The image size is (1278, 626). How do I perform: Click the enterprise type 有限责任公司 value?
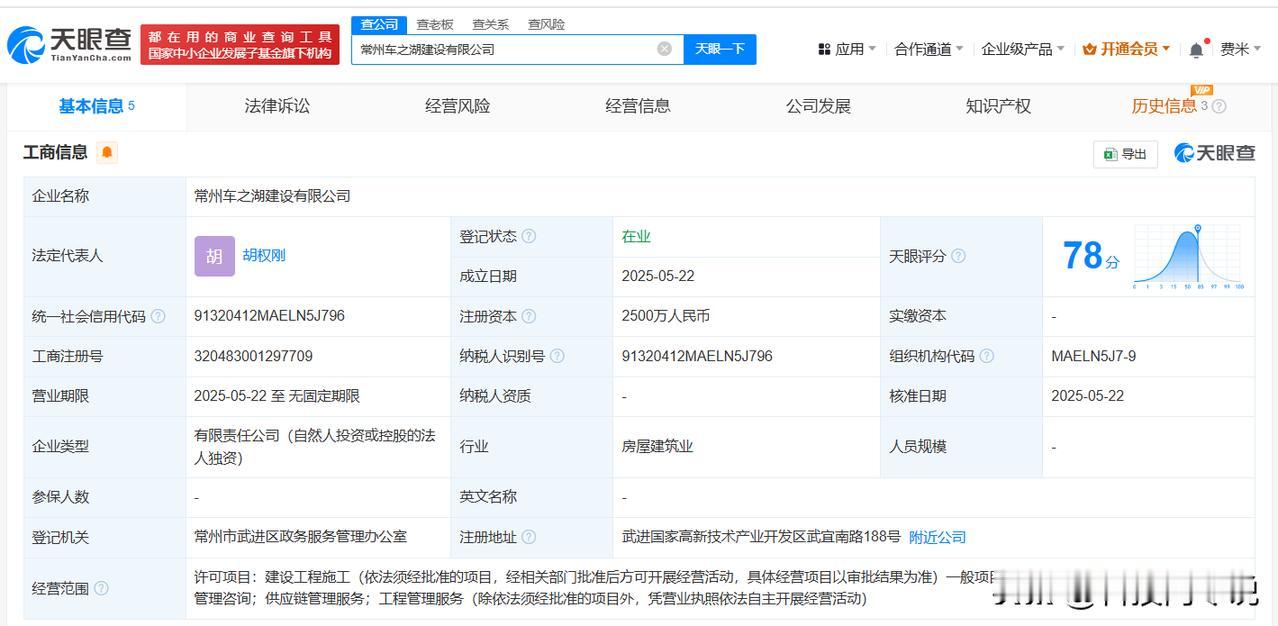point(314,446)
